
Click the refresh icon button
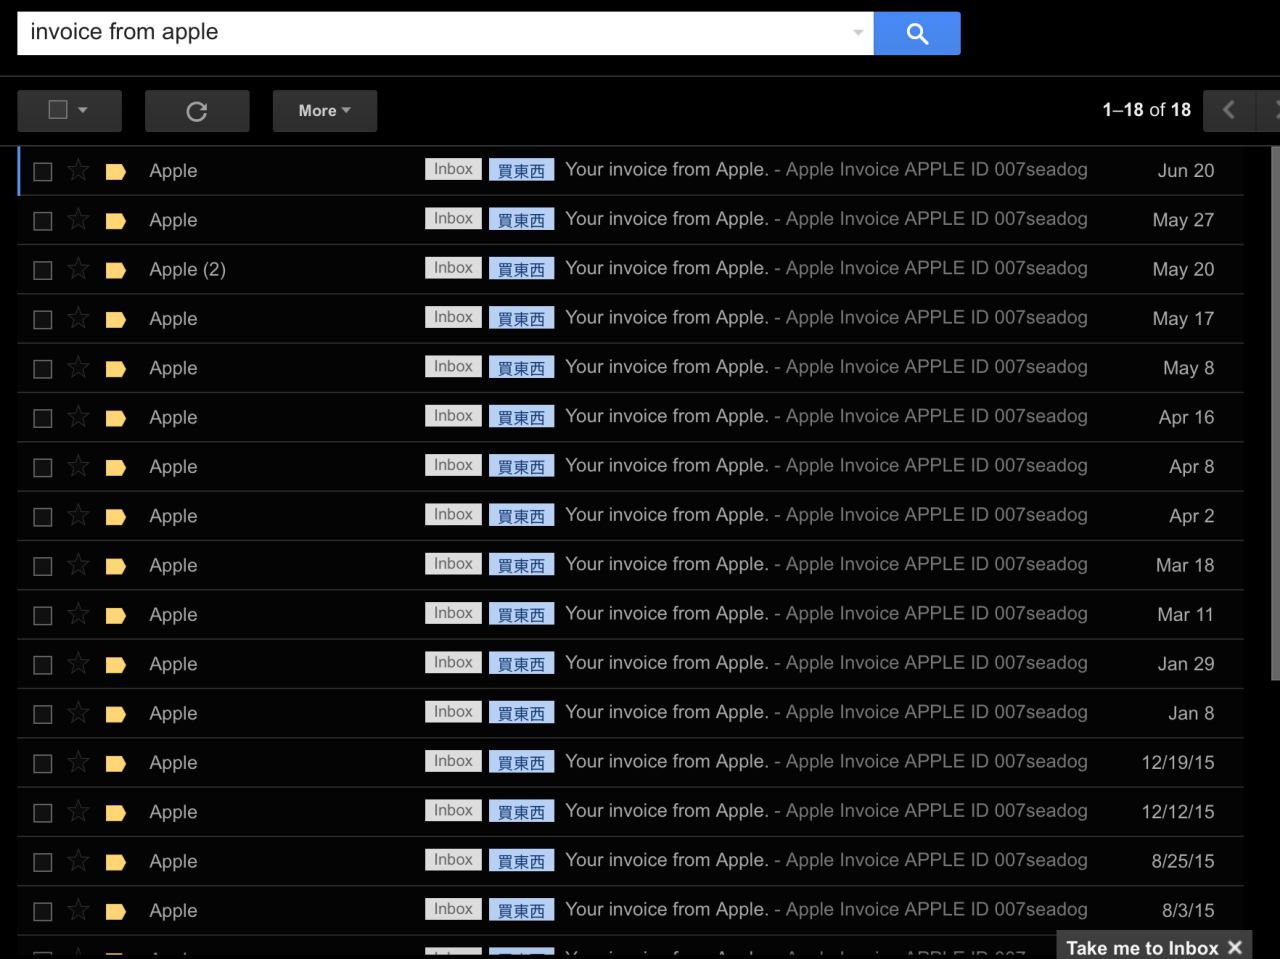coord(197,111)
